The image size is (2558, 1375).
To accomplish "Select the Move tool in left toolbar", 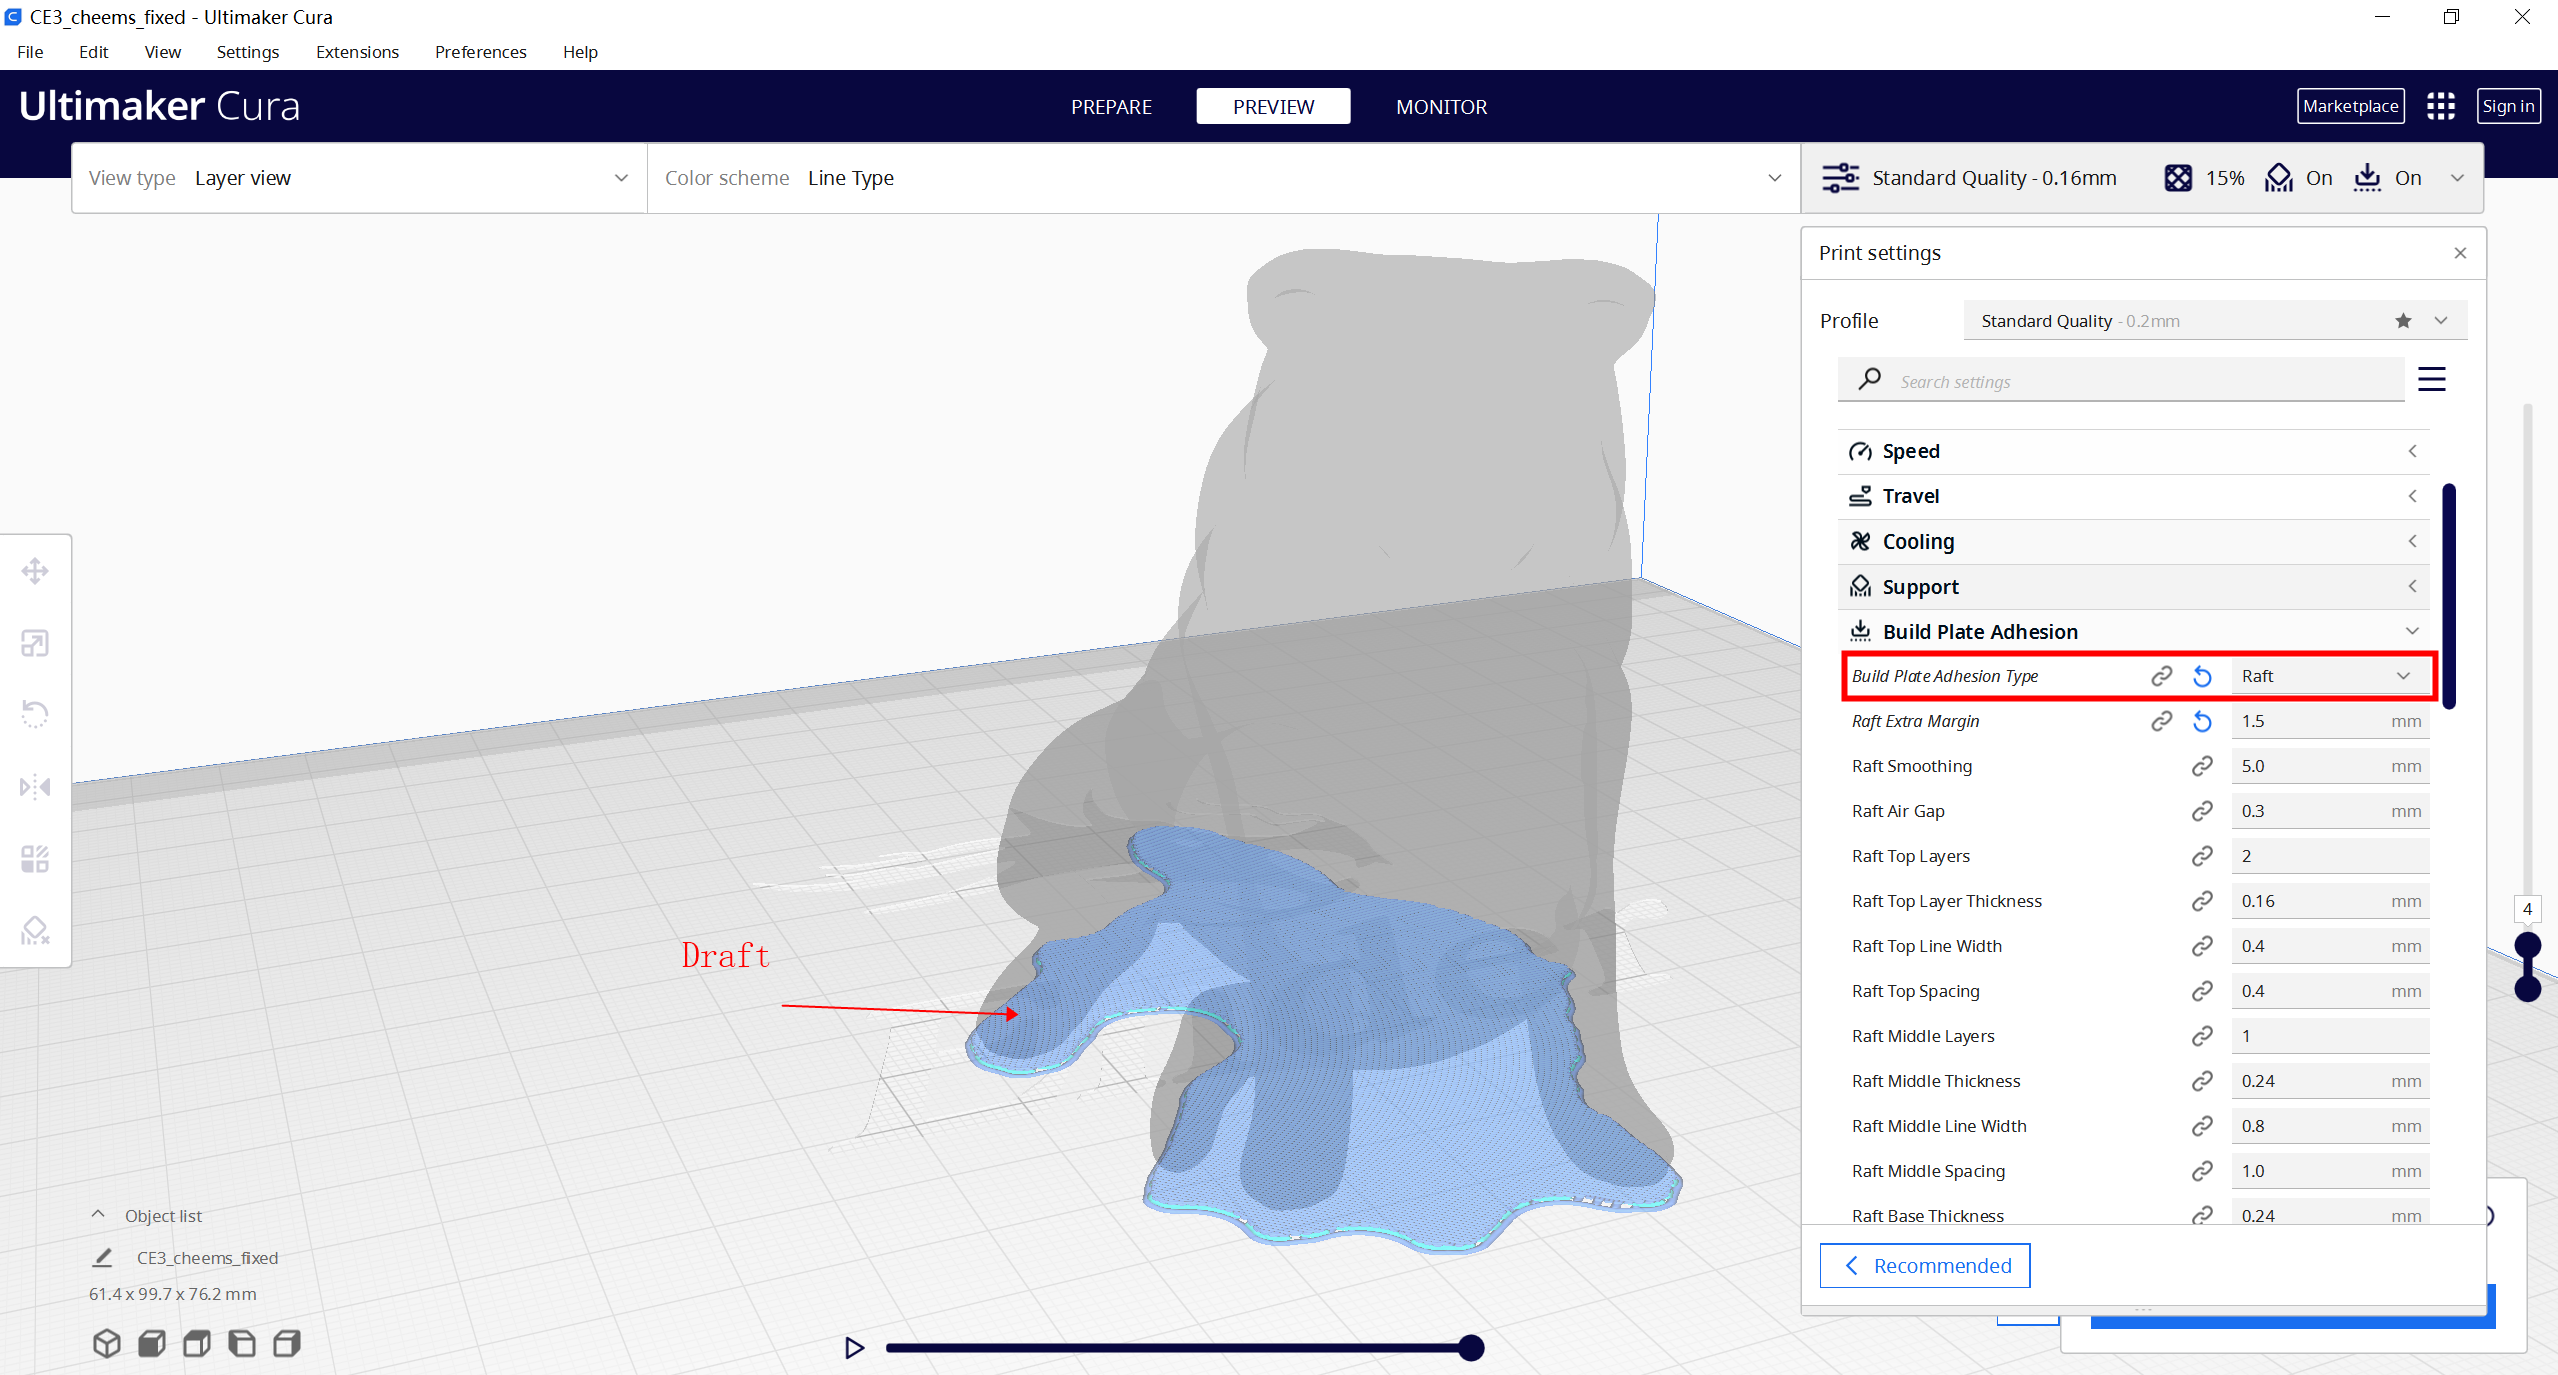I will click(35, 571).
